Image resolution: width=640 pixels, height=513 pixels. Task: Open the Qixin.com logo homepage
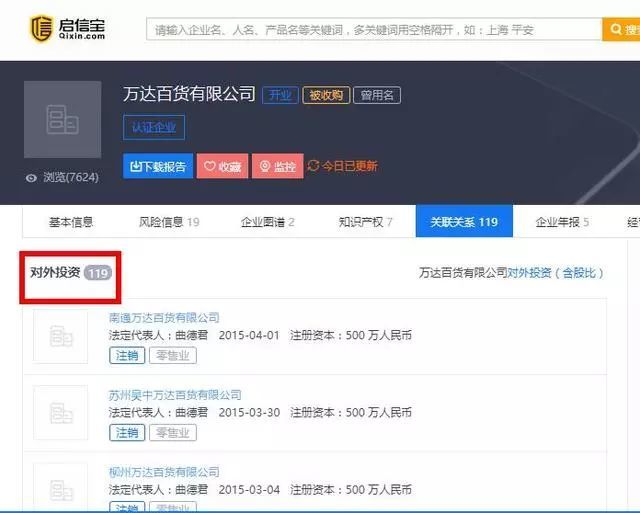pos(68,29)
